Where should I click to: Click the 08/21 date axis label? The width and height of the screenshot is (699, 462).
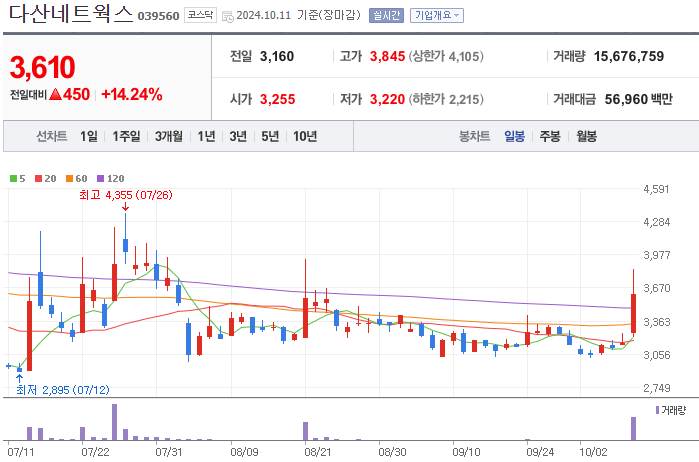tap(318, 452)
